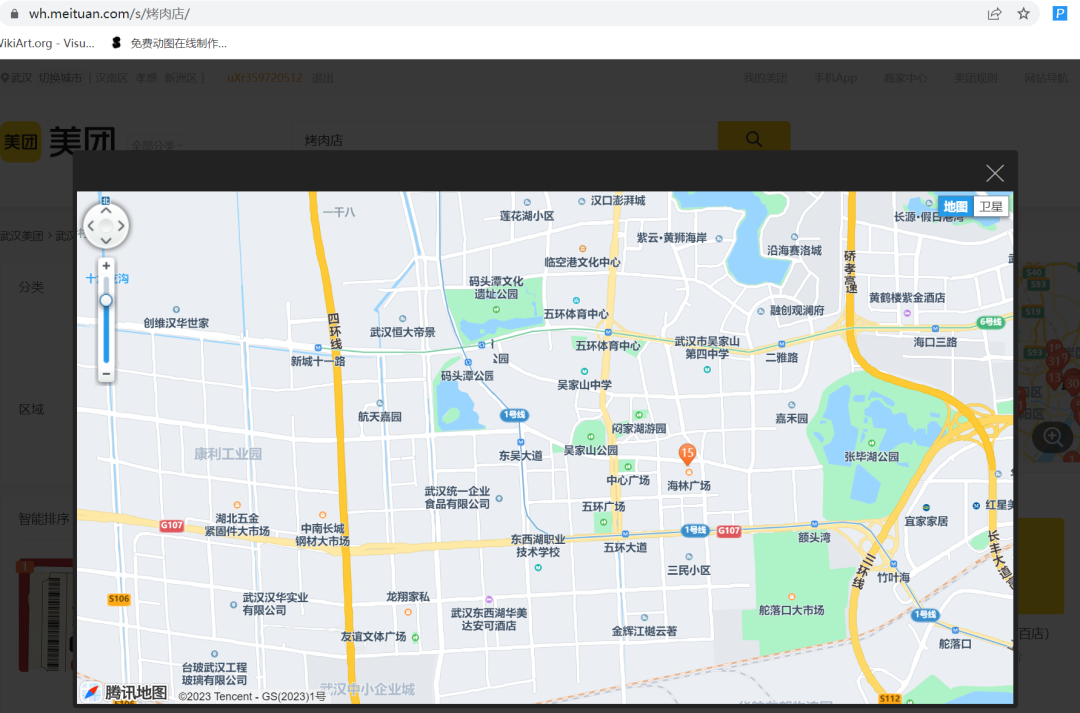Click the map zoom slider handle

(x=106, y=300)
